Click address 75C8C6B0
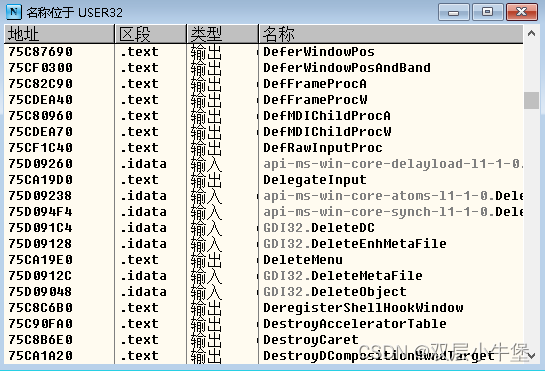The height and width of the screenshot is (371, 545). tap(41, 308)
